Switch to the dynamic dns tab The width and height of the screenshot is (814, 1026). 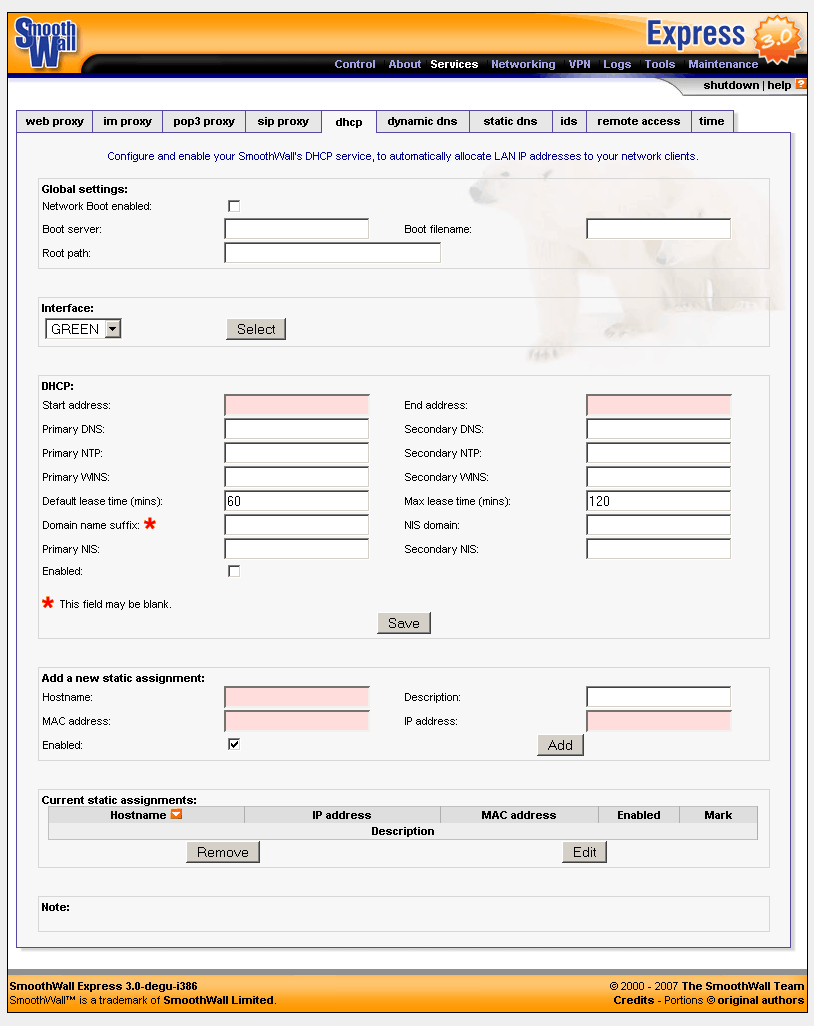423,121
